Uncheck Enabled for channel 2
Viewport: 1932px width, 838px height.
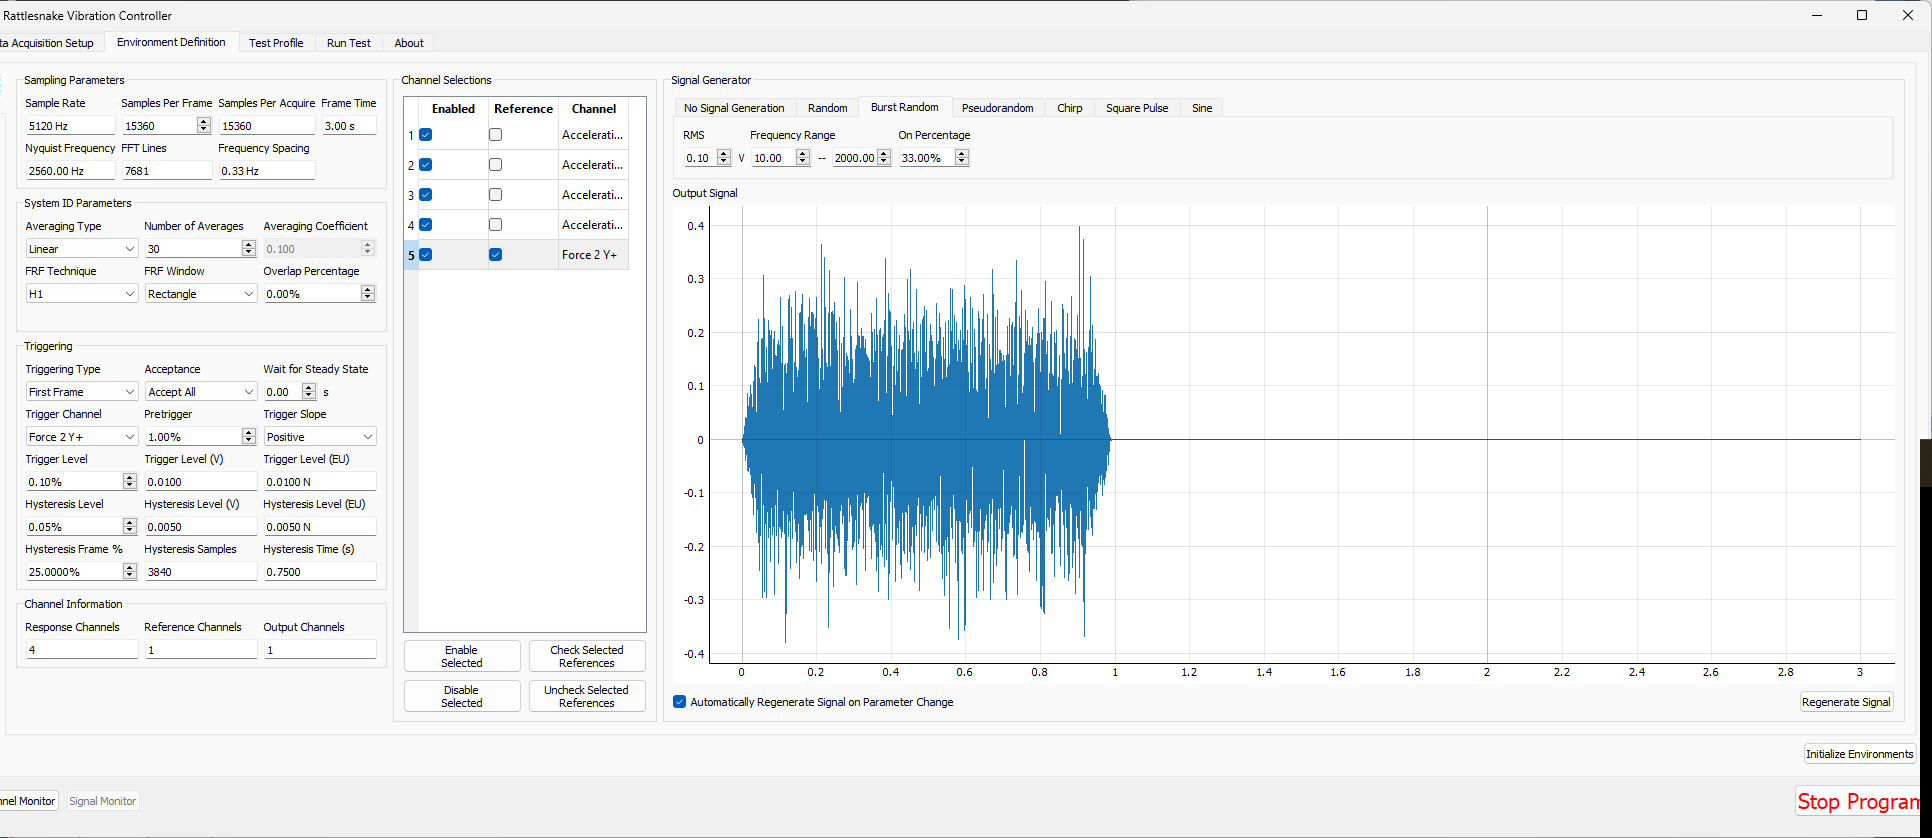tap(426, 165)
